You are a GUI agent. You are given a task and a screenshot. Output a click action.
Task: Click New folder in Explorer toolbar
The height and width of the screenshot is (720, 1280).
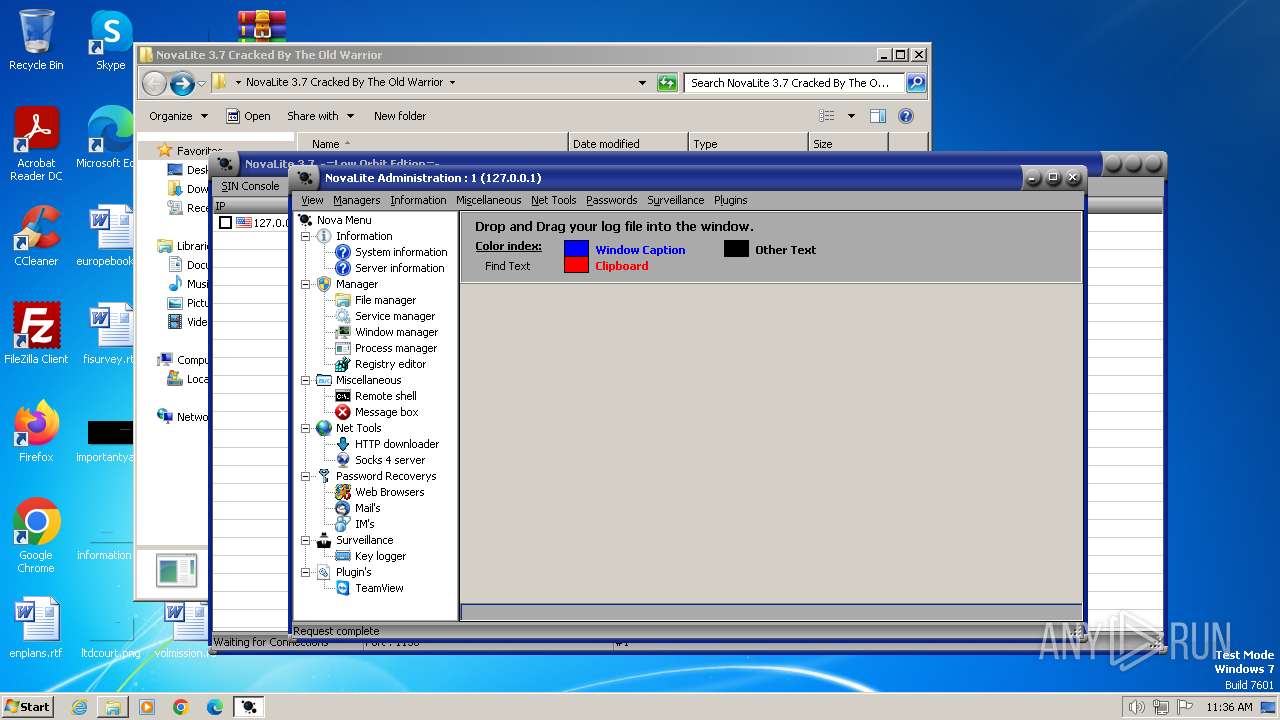coord(400,116)
